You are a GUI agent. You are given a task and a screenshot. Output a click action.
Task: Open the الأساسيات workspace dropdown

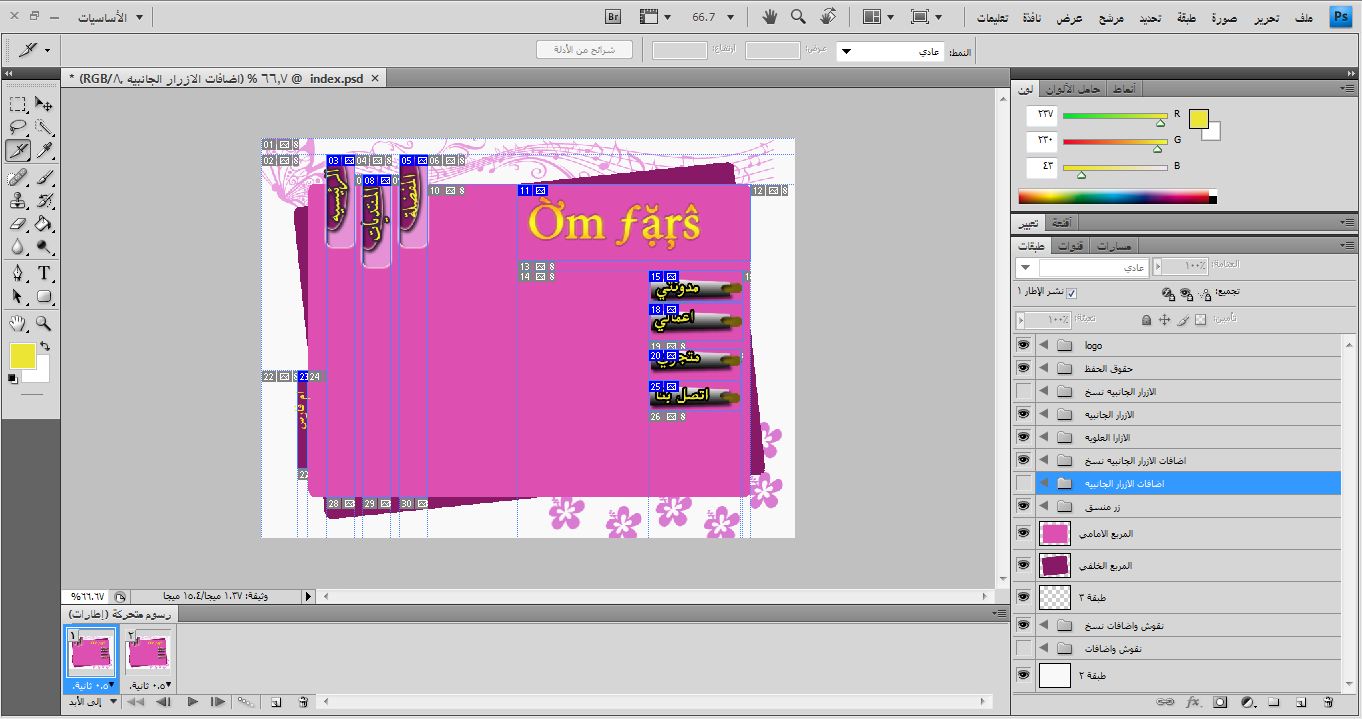(x=109, y=17)
